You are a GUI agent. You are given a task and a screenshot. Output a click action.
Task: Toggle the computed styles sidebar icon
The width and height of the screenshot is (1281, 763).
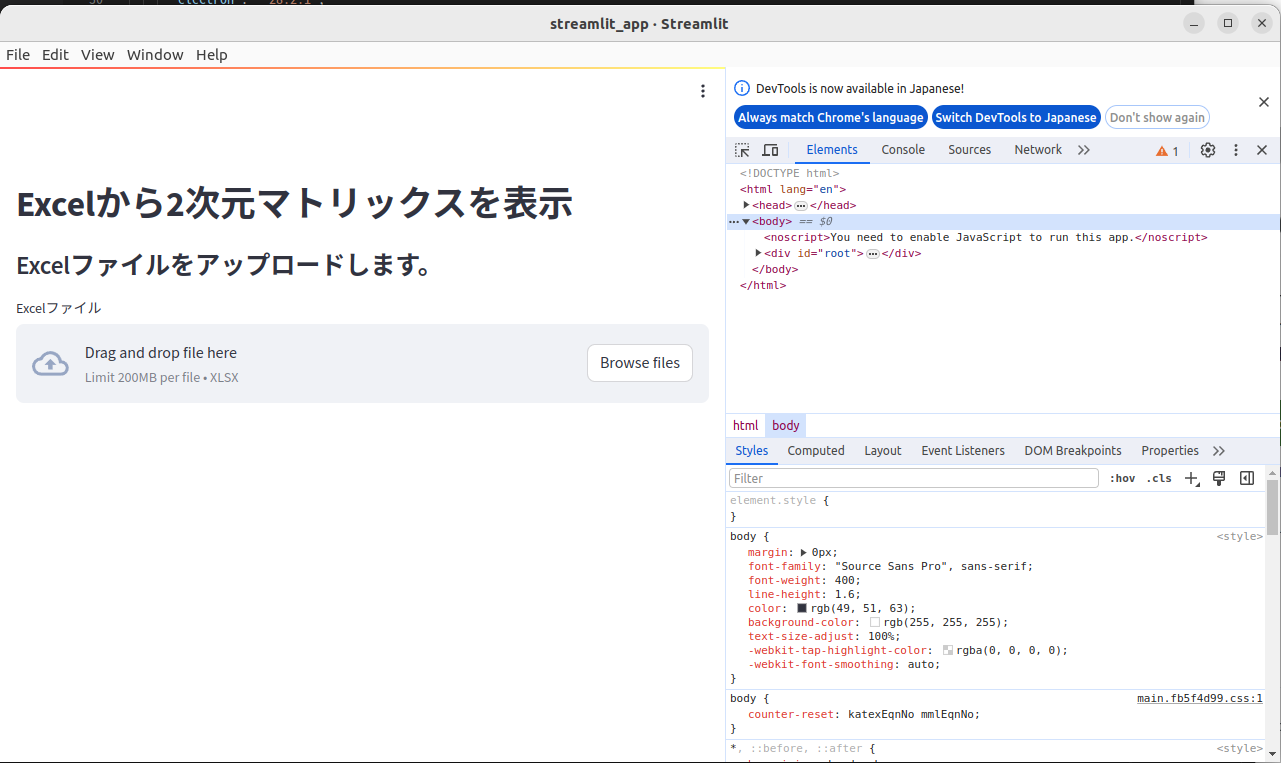(x=1247, y=478)
